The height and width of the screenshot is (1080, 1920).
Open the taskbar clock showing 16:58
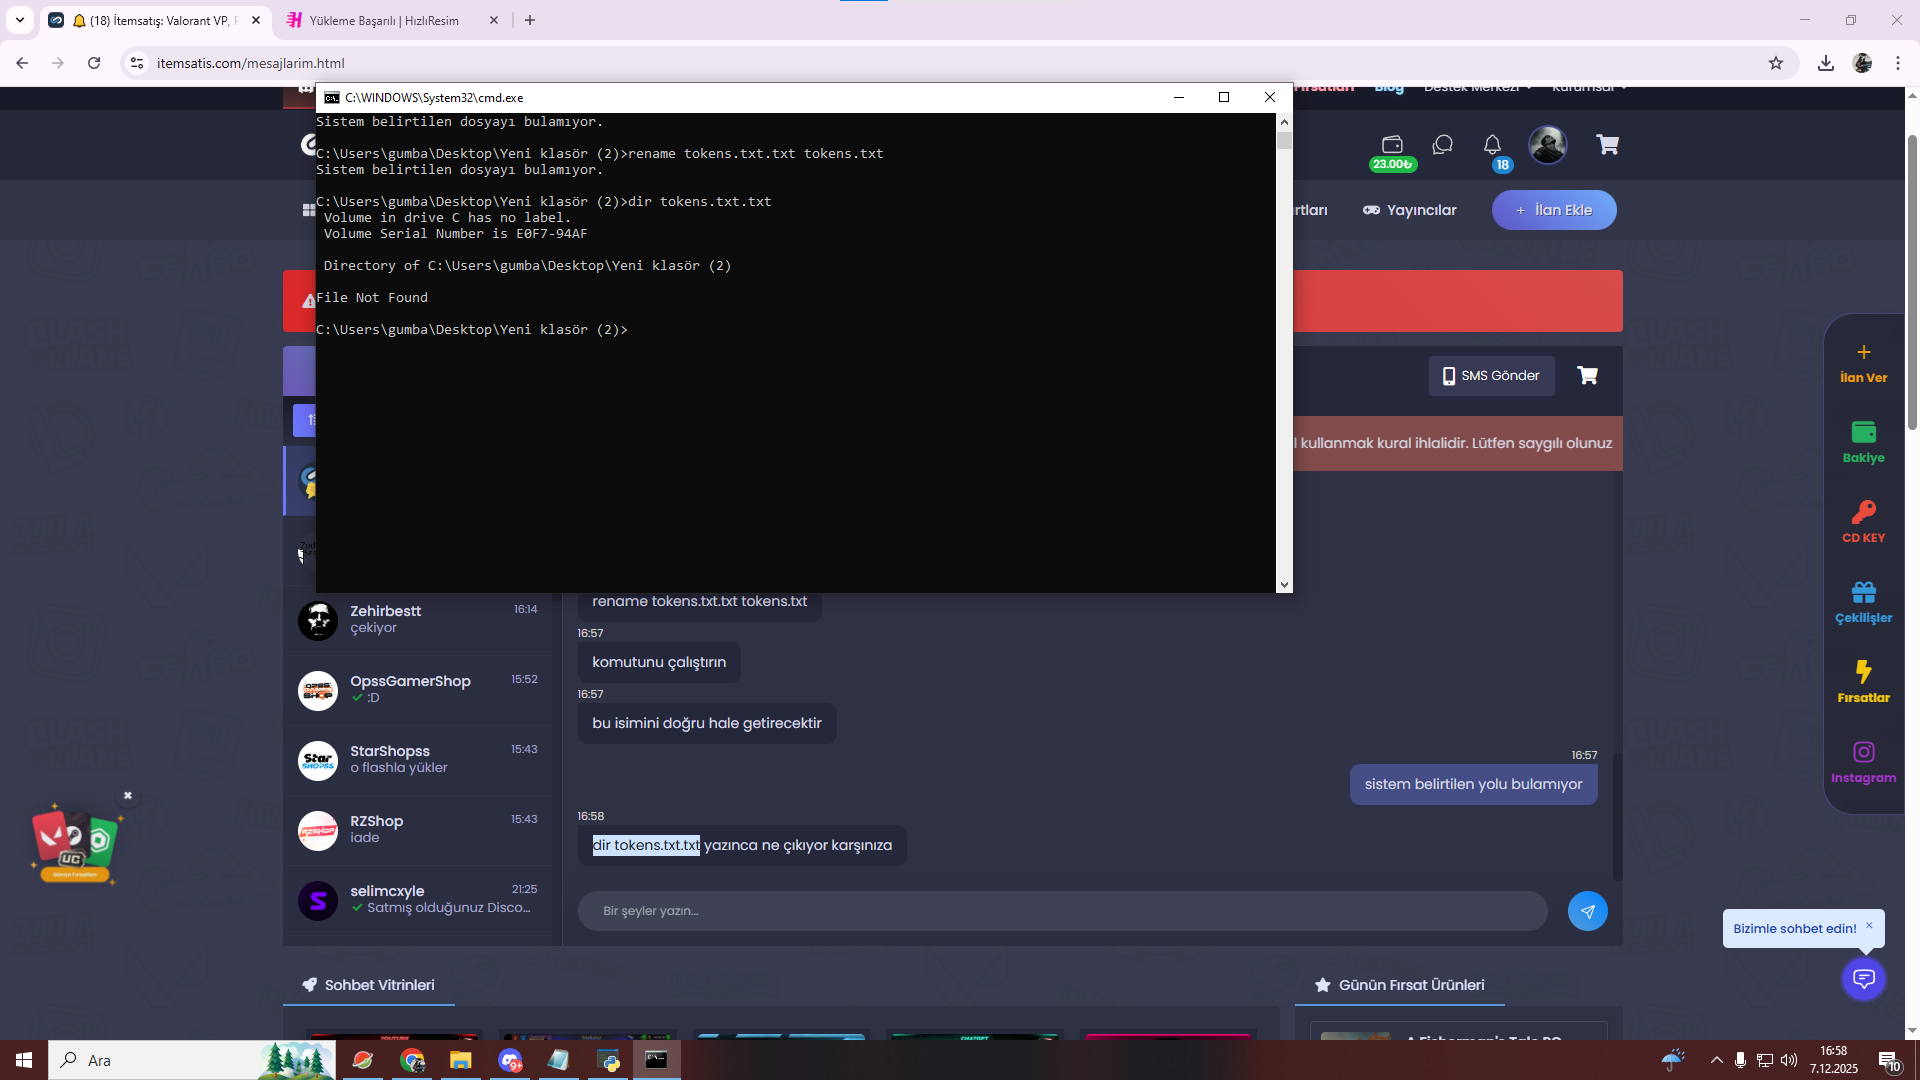pyautogui.click(x=1834, y=1060)
